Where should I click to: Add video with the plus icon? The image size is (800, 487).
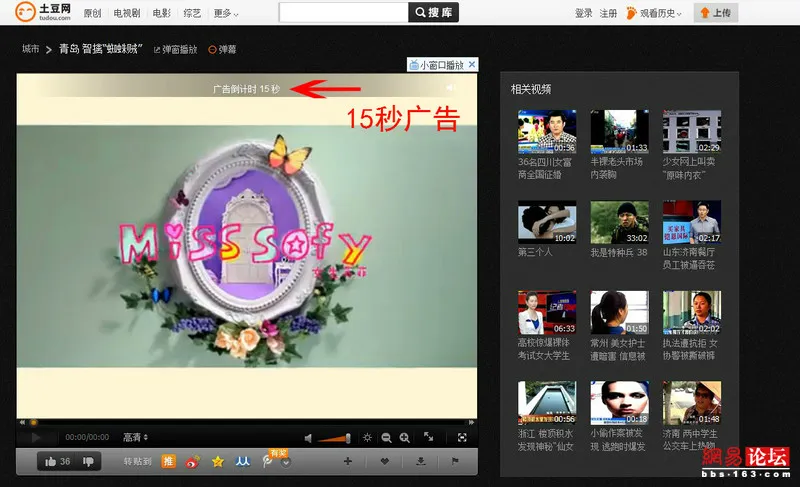(x=347, y=461)
